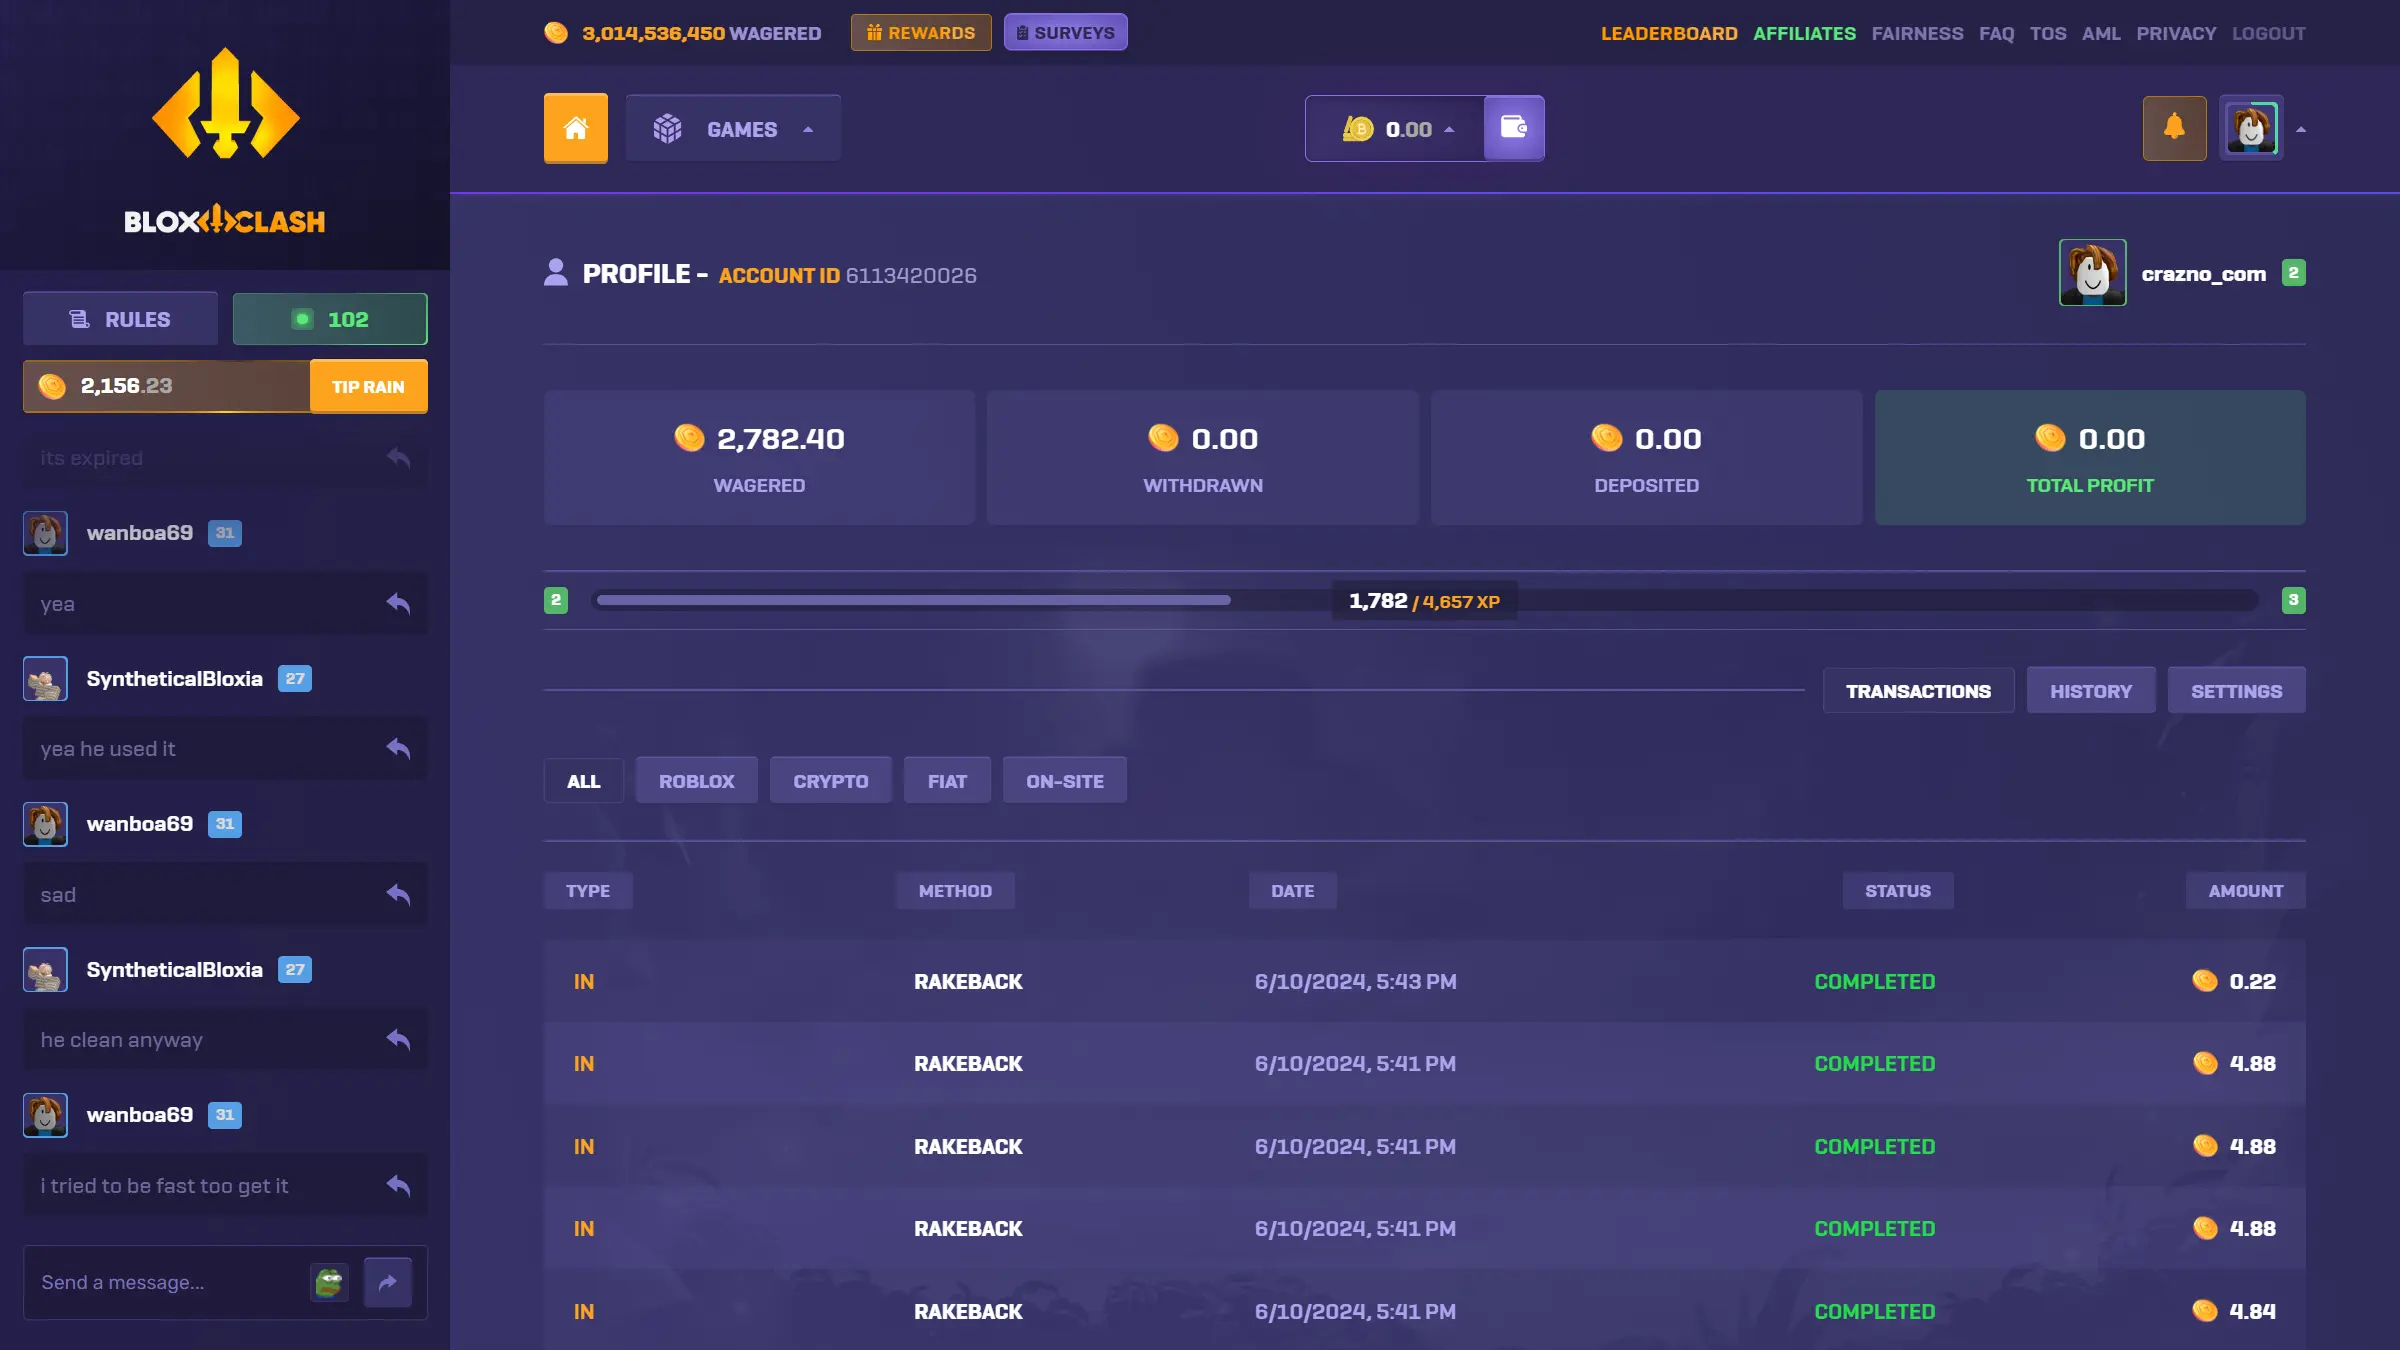Click the profile person icon
The image size is (2400, 1350).
pos(556,272)
